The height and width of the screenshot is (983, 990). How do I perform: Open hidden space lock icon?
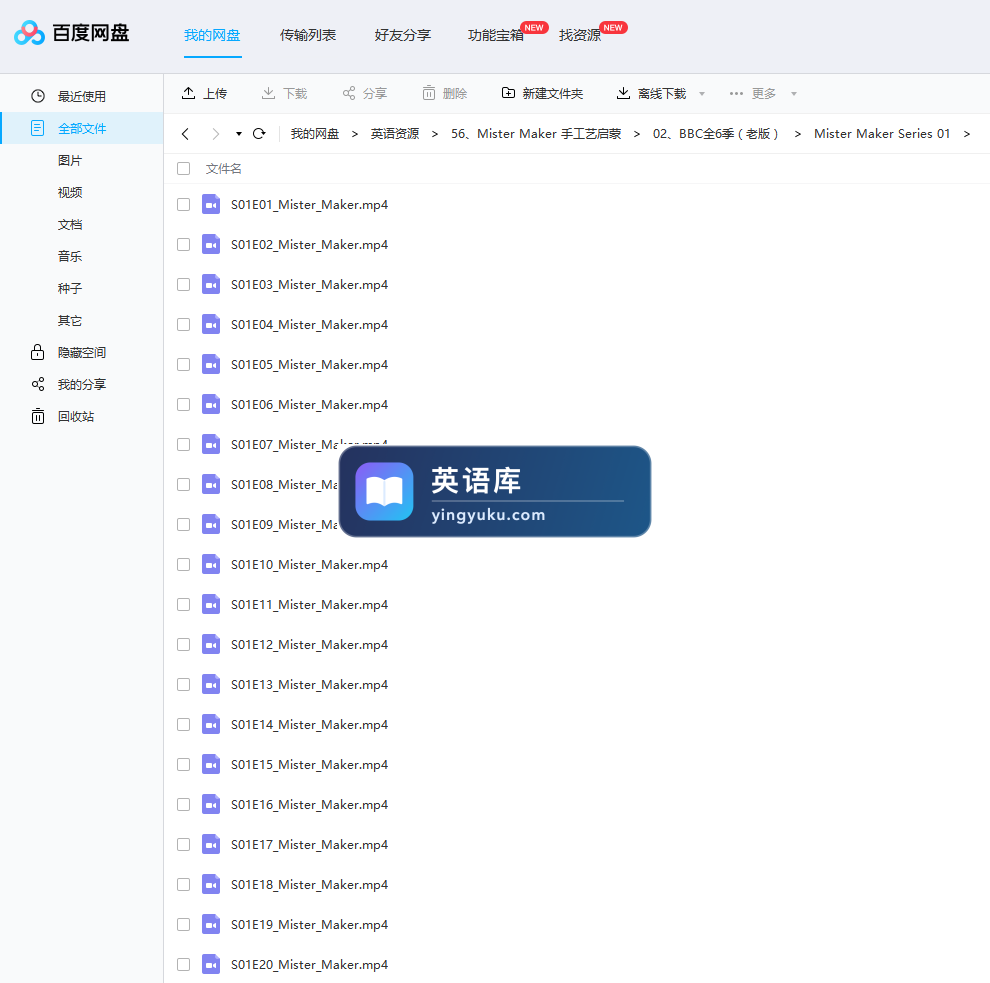37,352
